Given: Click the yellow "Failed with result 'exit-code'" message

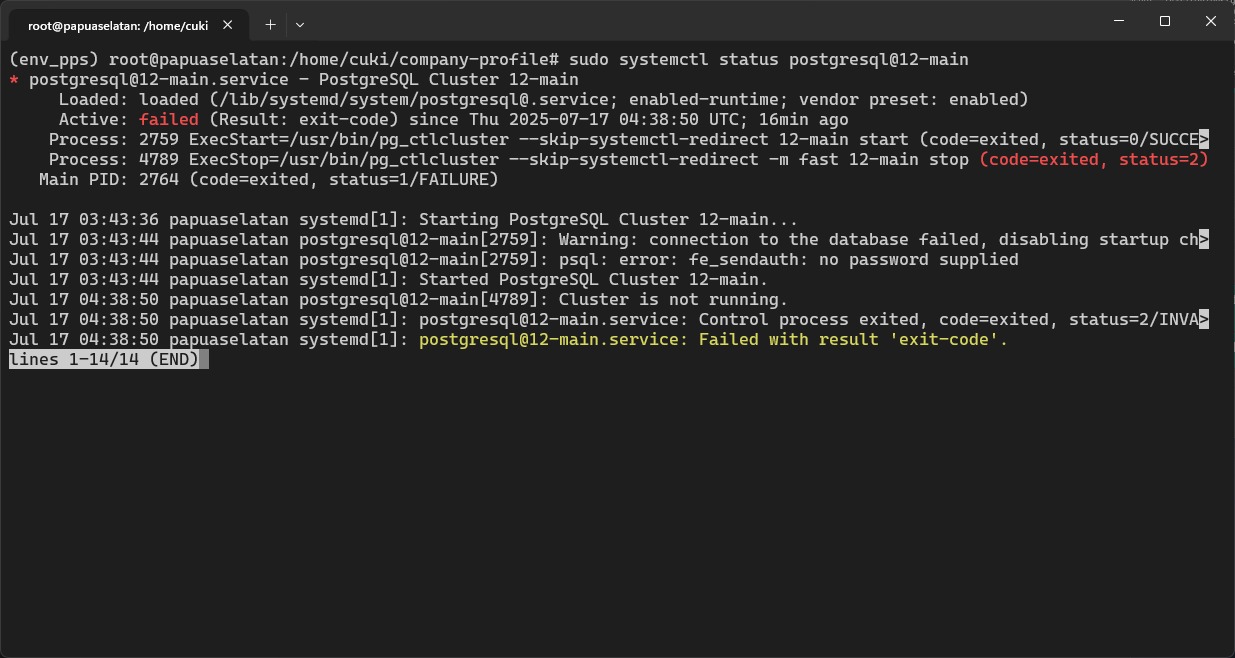Looking at the screenshot, I should pyautogui.click(x=713, y=340).
